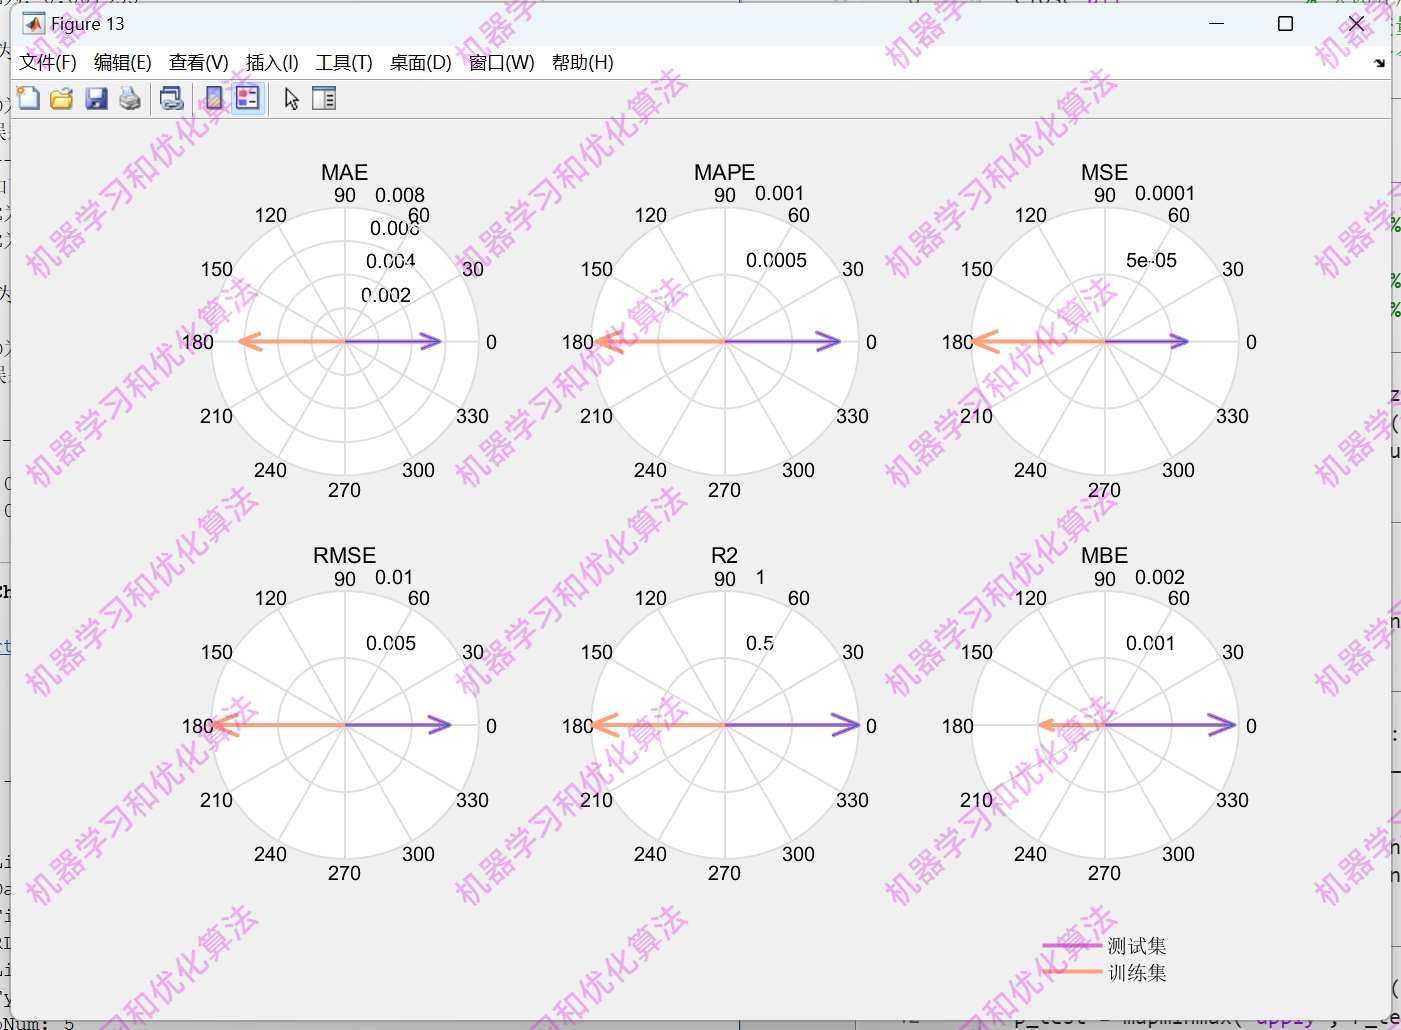Image resolution: width=1401 pixels, height=1030 pixels.
Task: Click the 0.001 radial label in the MBE plot
Action: (x=1150, y=643)
